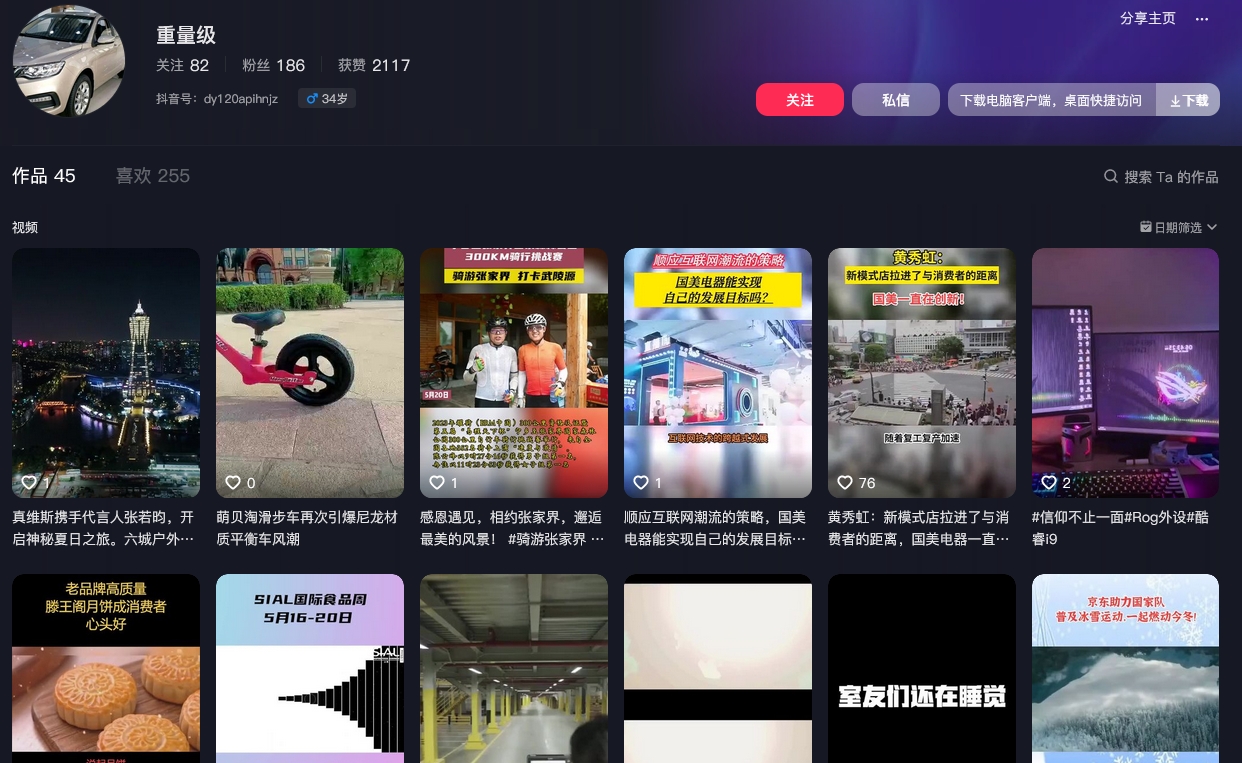This screenshot has width=1242, height=763.
Task: Click the 获赞 2117 likes count
Action: pyautogui.click(x=374, y=65)
